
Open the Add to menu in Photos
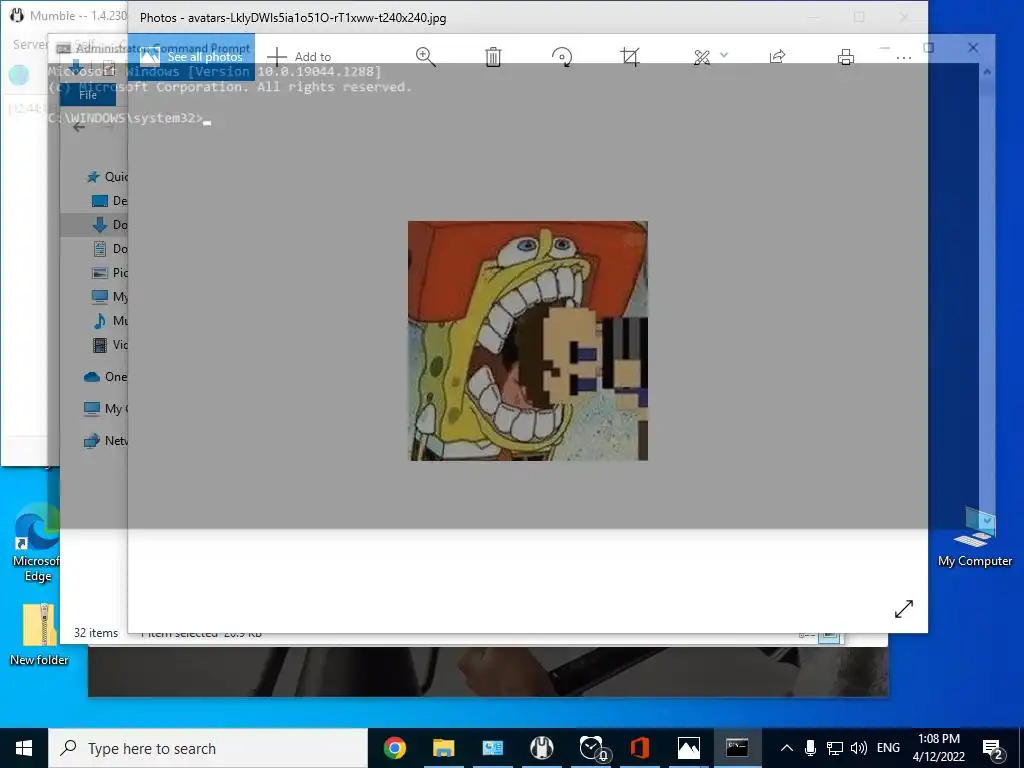tap(299, 57)
